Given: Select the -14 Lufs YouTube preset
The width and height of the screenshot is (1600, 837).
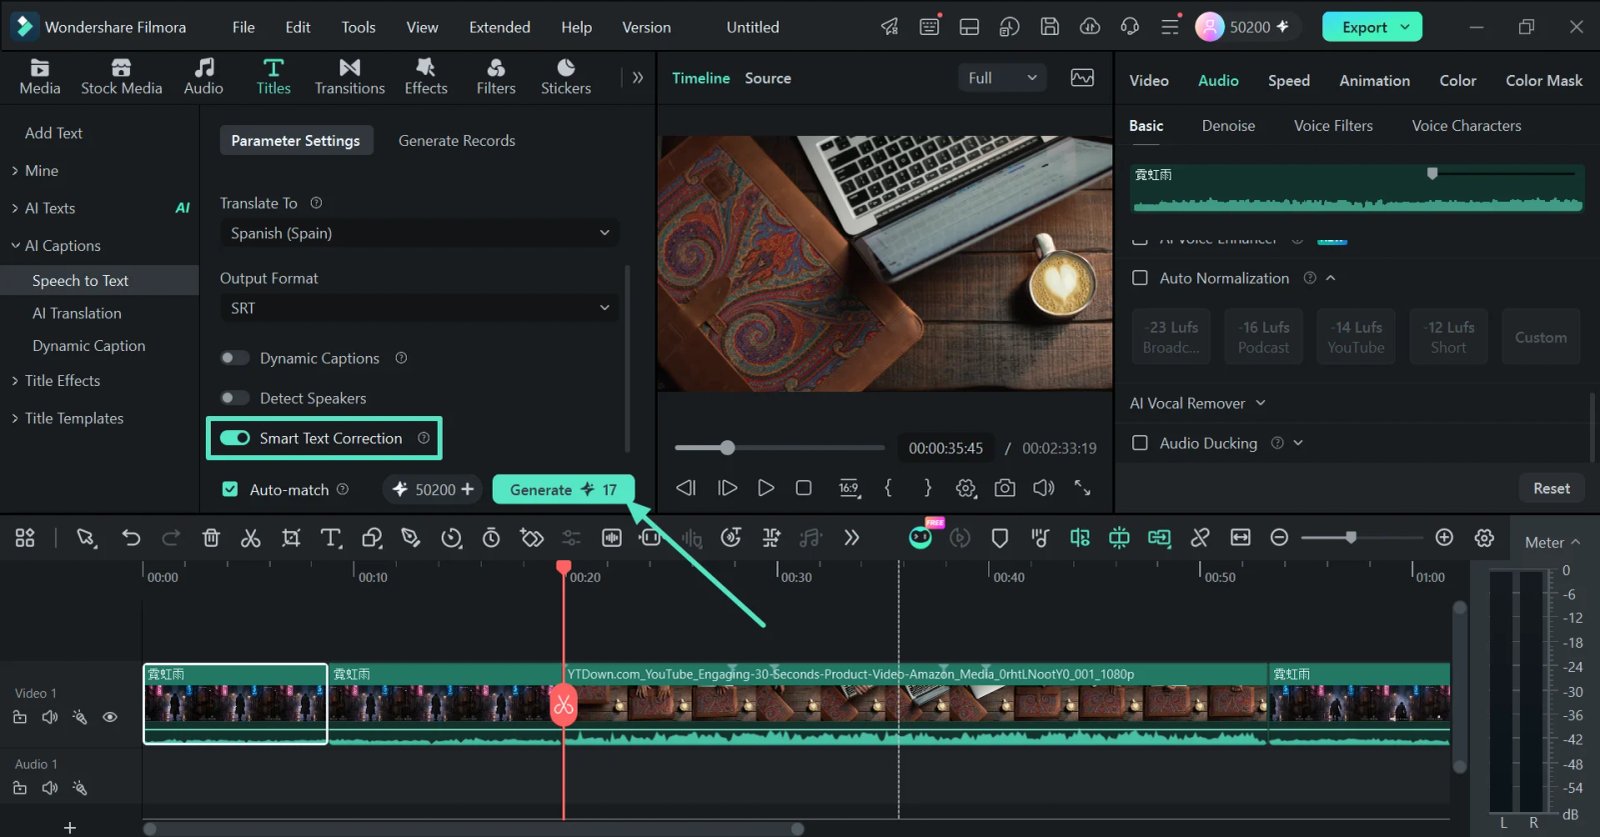Looking at the screenshot, I should pyautogui.click(x=1356, y=337).
